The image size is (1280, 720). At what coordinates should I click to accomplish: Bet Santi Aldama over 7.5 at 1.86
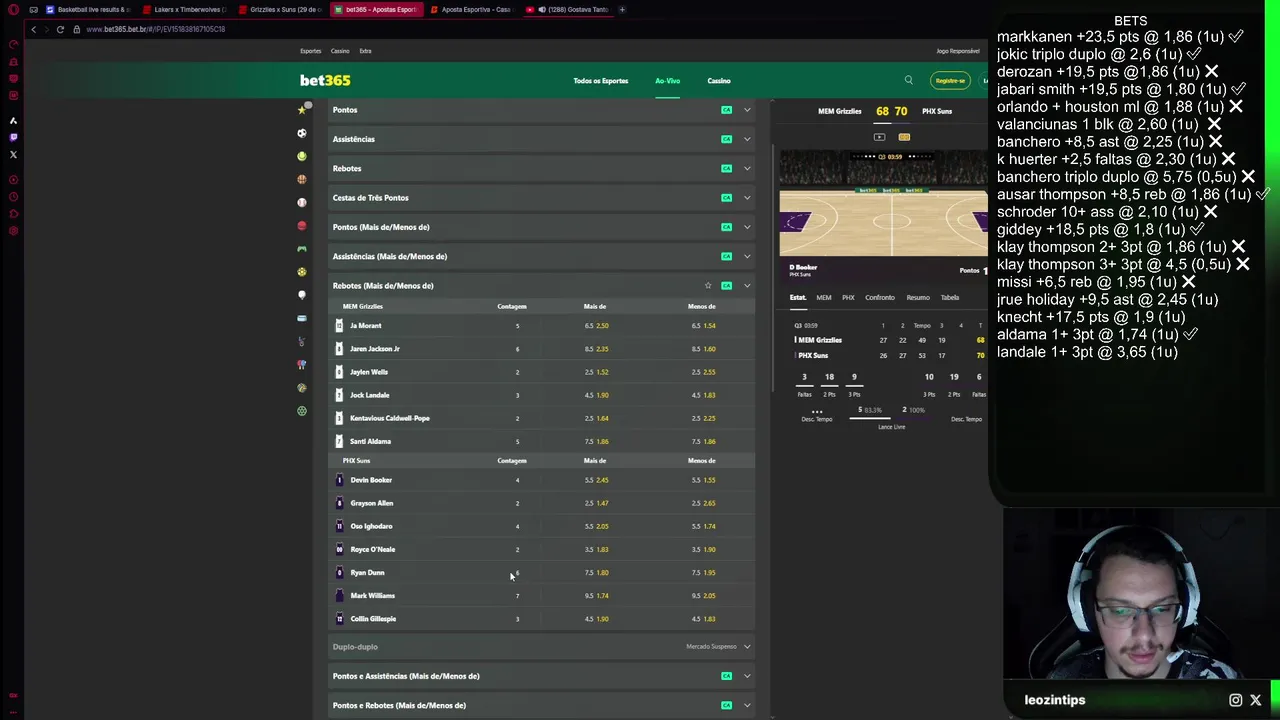[x=597, y=441]
